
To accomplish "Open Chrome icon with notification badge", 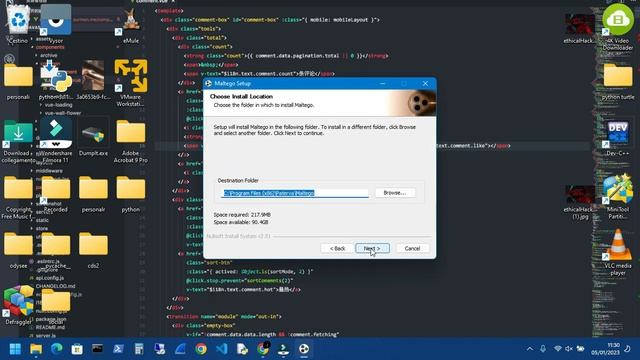I will tap(263, 349).
